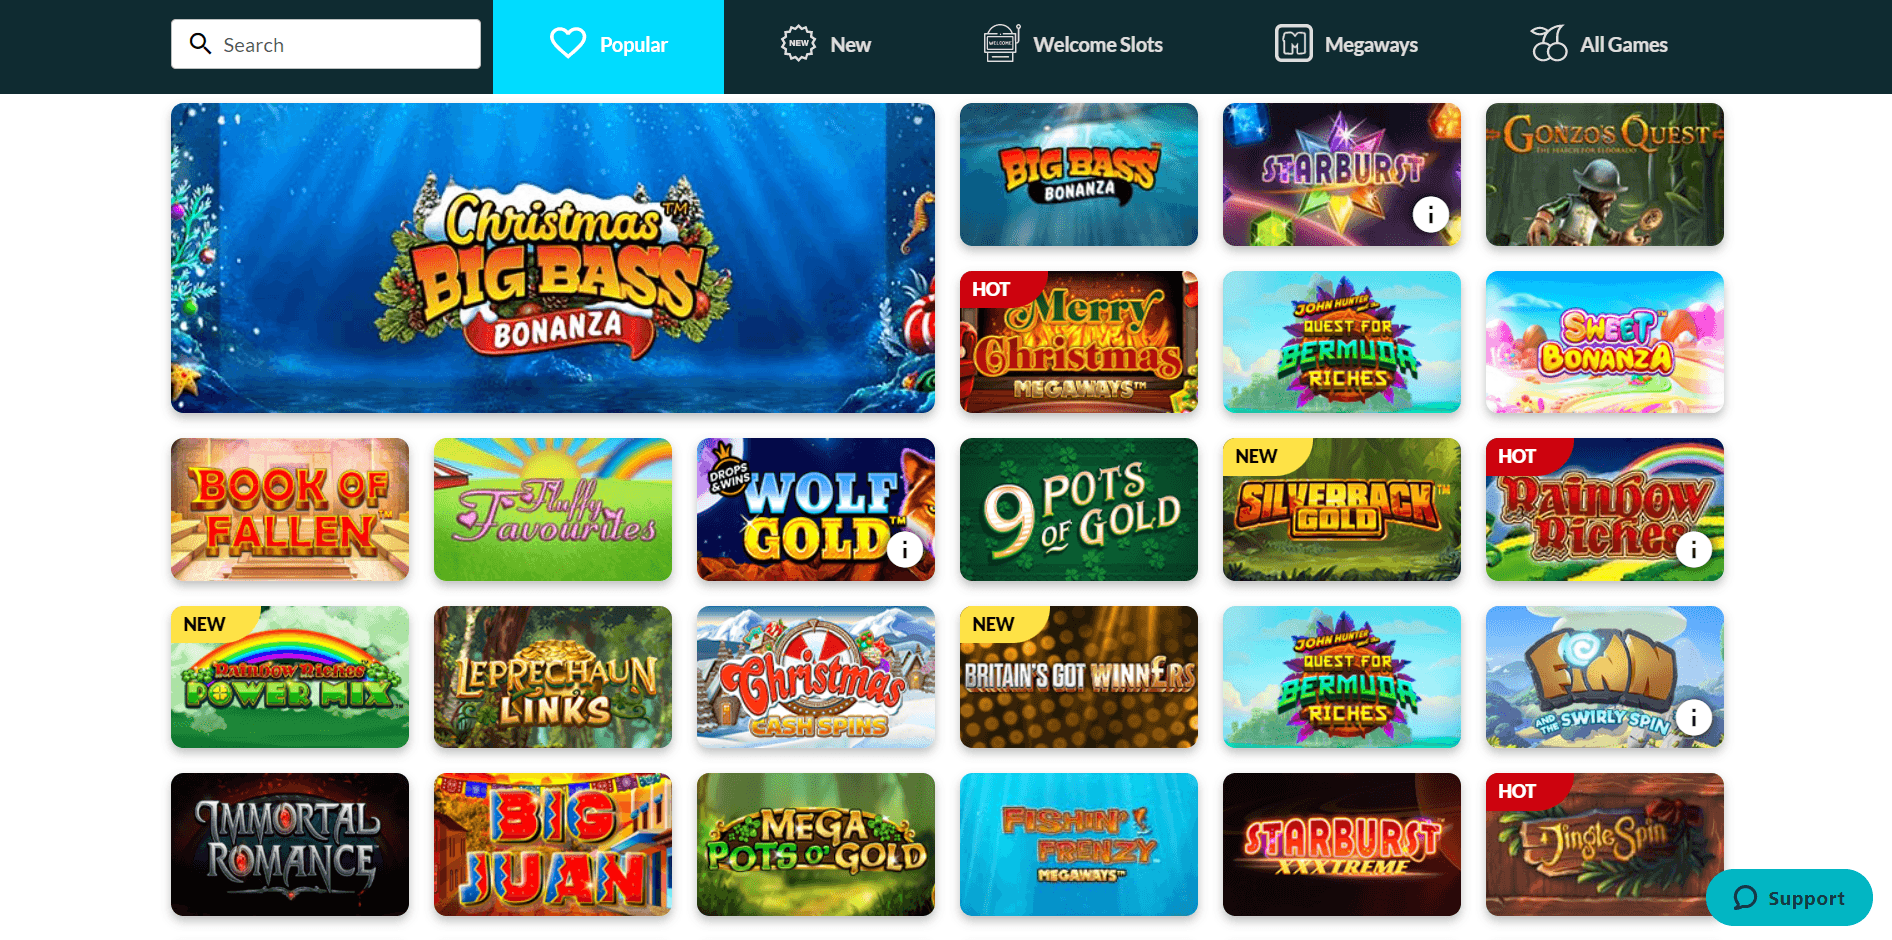
Task: Launch Immortal Romance game tile
Action: (x=290, y=844)
